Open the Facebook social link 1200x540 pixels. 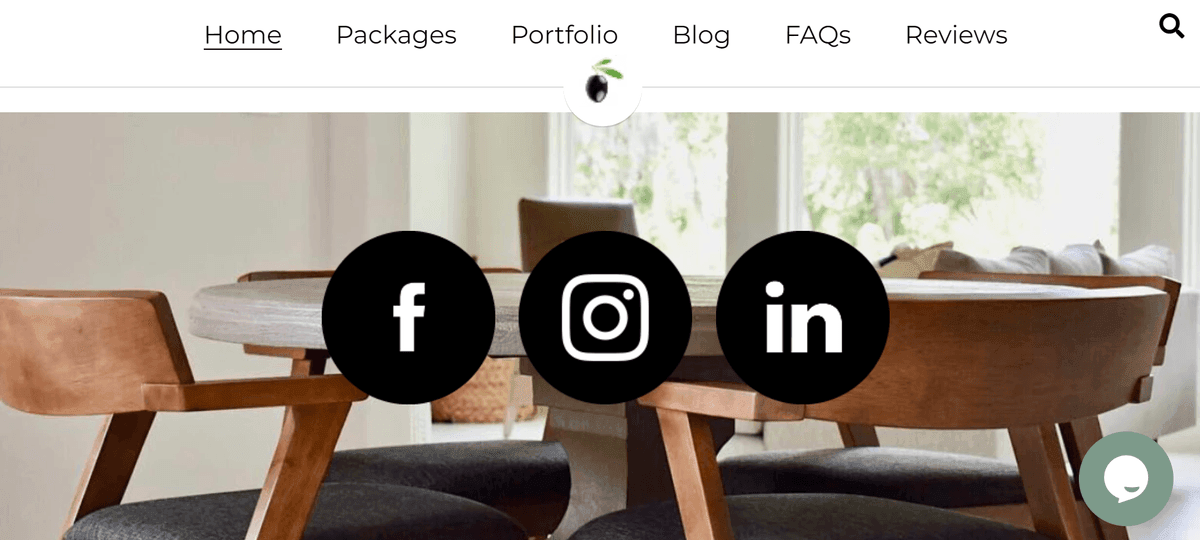click(x=408, y=317)
